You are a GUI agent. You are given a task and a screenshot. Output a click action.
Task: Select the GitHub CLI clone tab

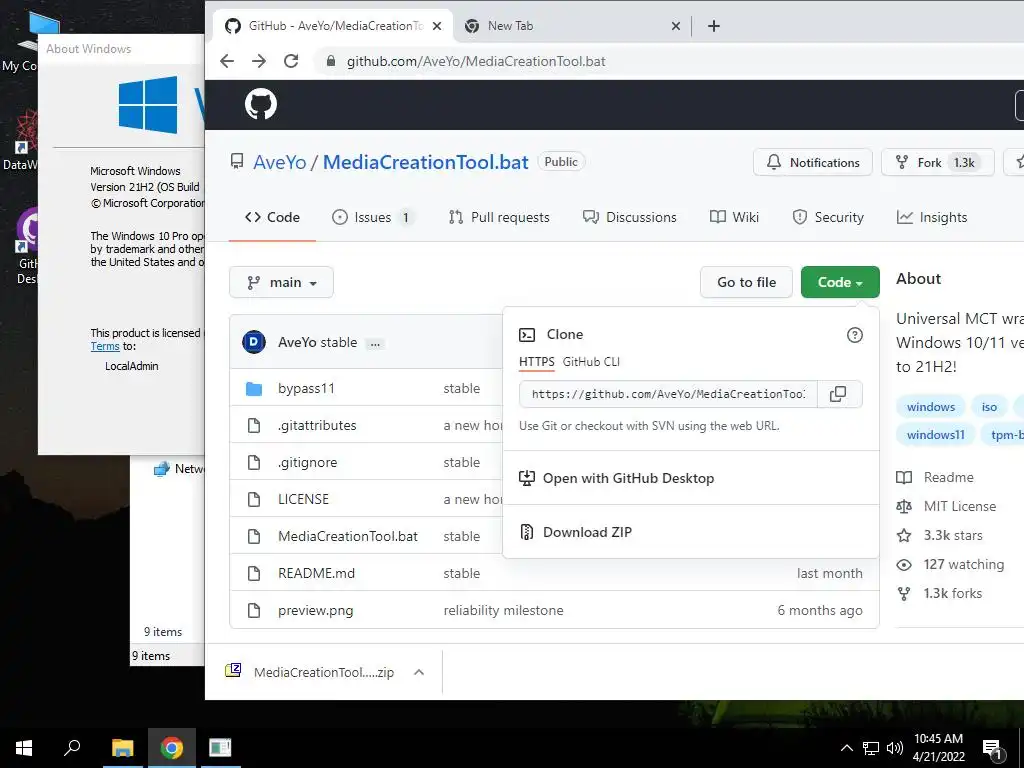pyautogui.click(x=591, y=362)
